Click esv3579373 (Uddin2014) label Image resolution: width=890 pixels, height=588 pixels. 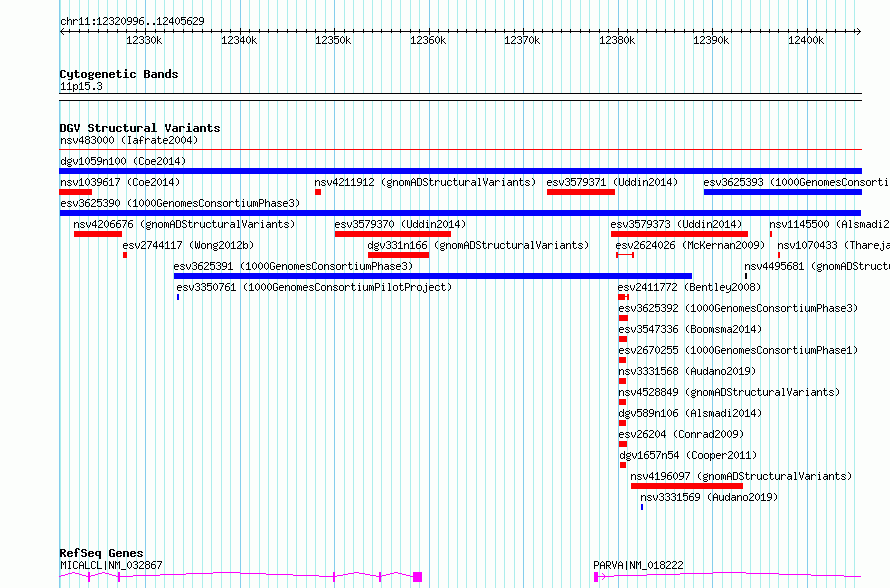(676, 224)
